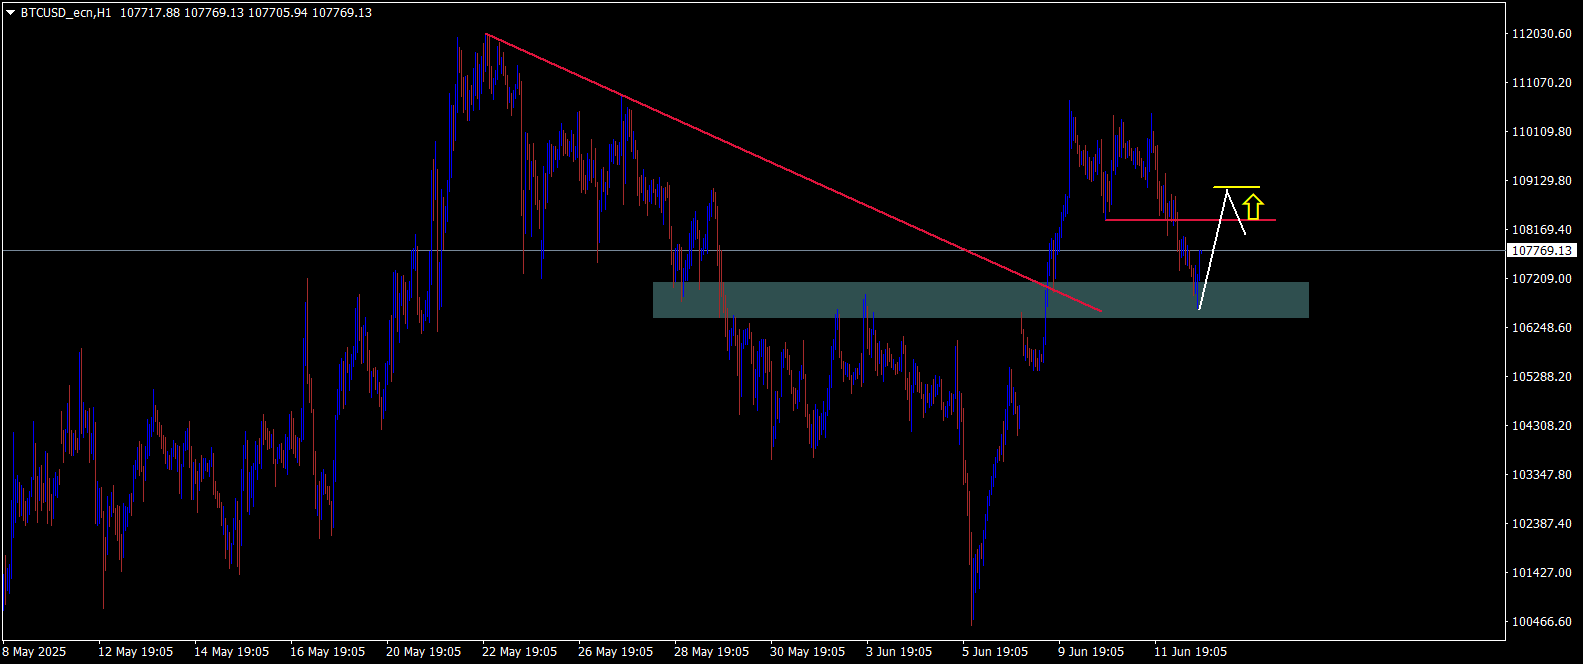1583x664 pixels.
Task: Click the low value 107705.94 in header
Action: 277,13
